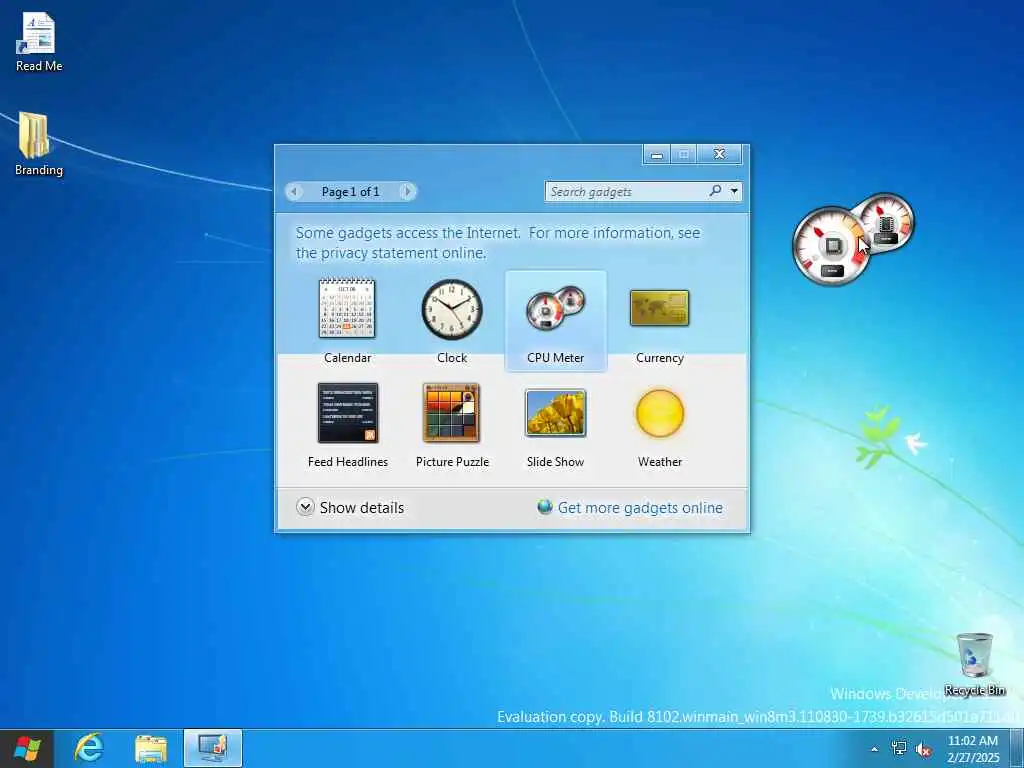Click the Slide Show label
The image size is (1024, 768).
pyautogui.click(x=556, y=462)
